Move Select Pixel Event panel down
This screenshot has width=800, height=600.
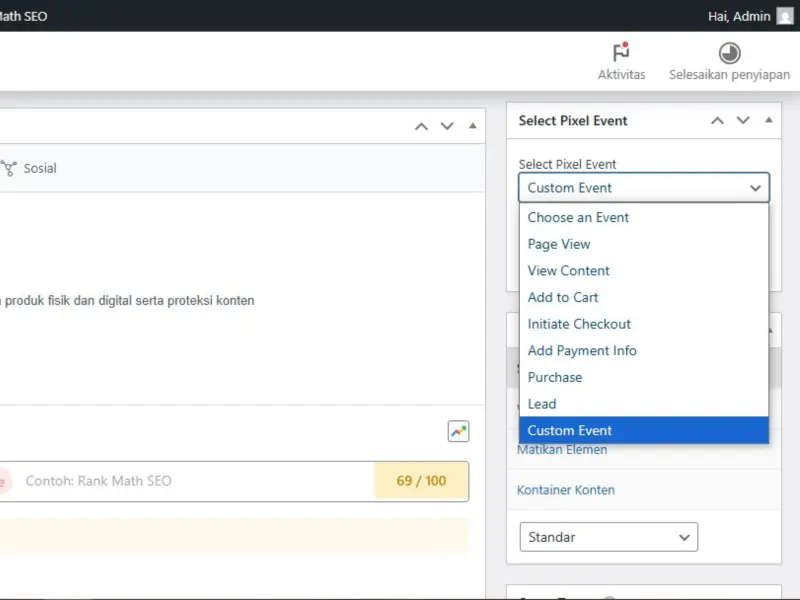tap(743, 121)
